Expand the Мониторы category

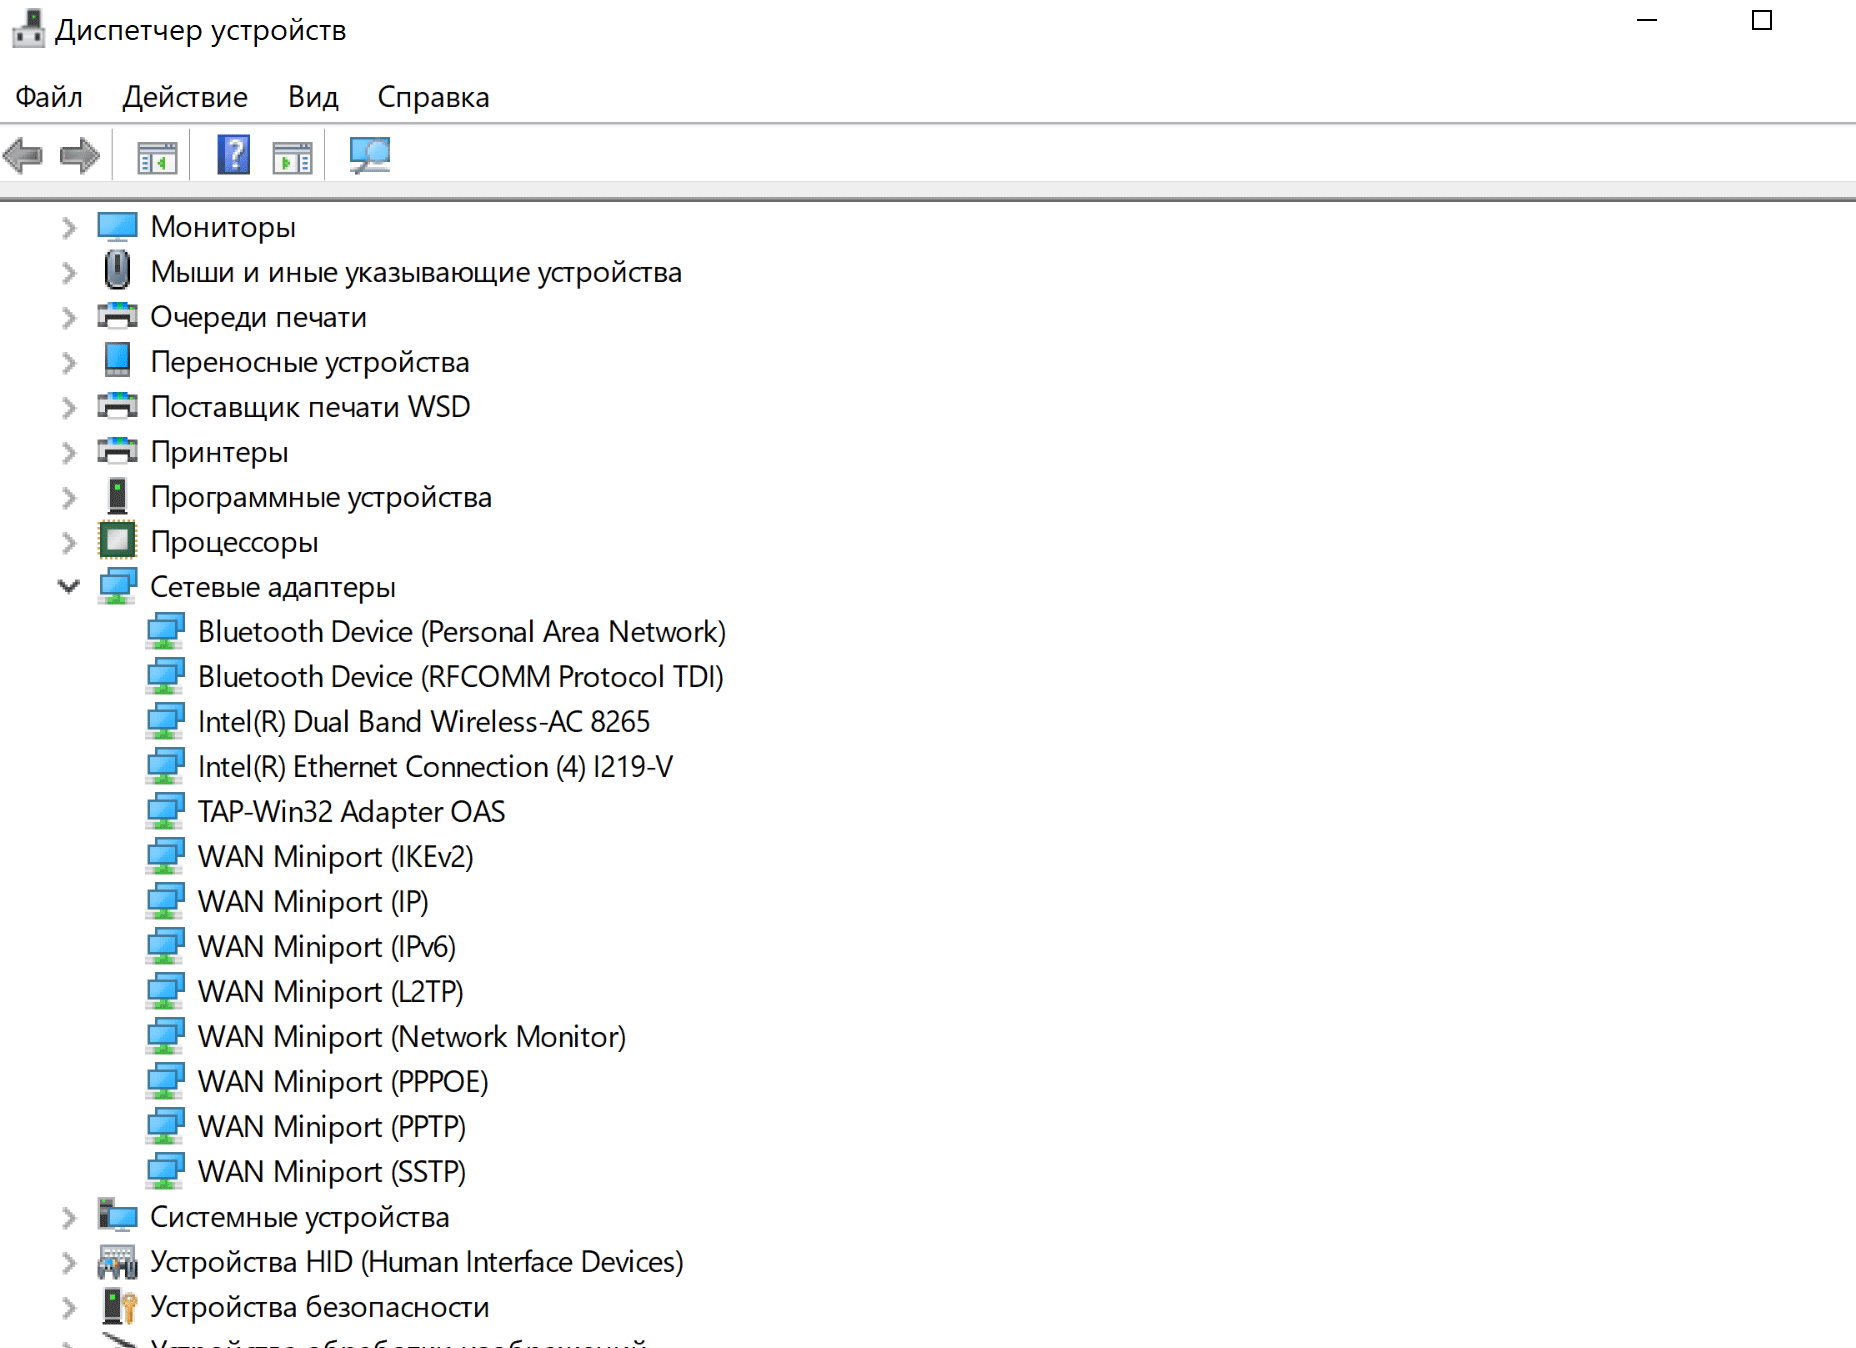click(68, 228)
